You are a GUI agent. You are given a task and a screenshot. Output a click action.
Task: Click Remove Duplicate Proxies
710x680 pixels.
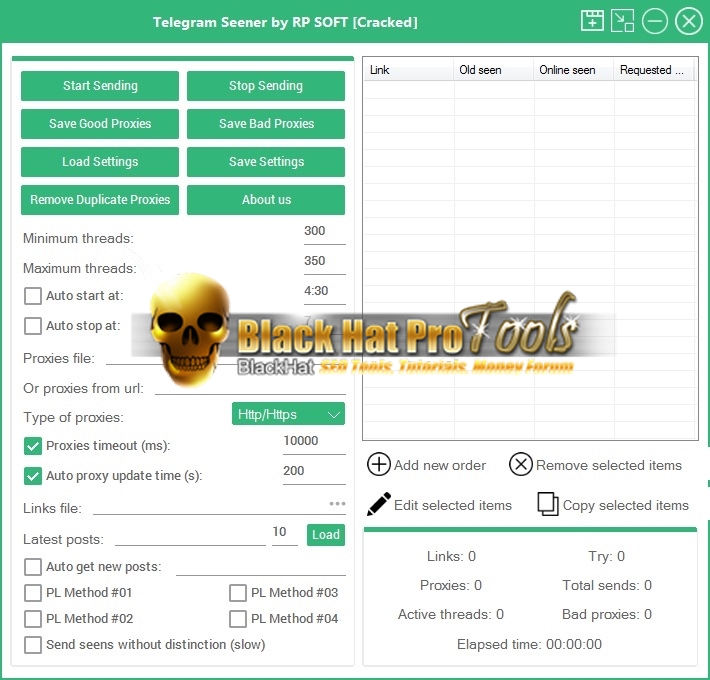(100, 200)
